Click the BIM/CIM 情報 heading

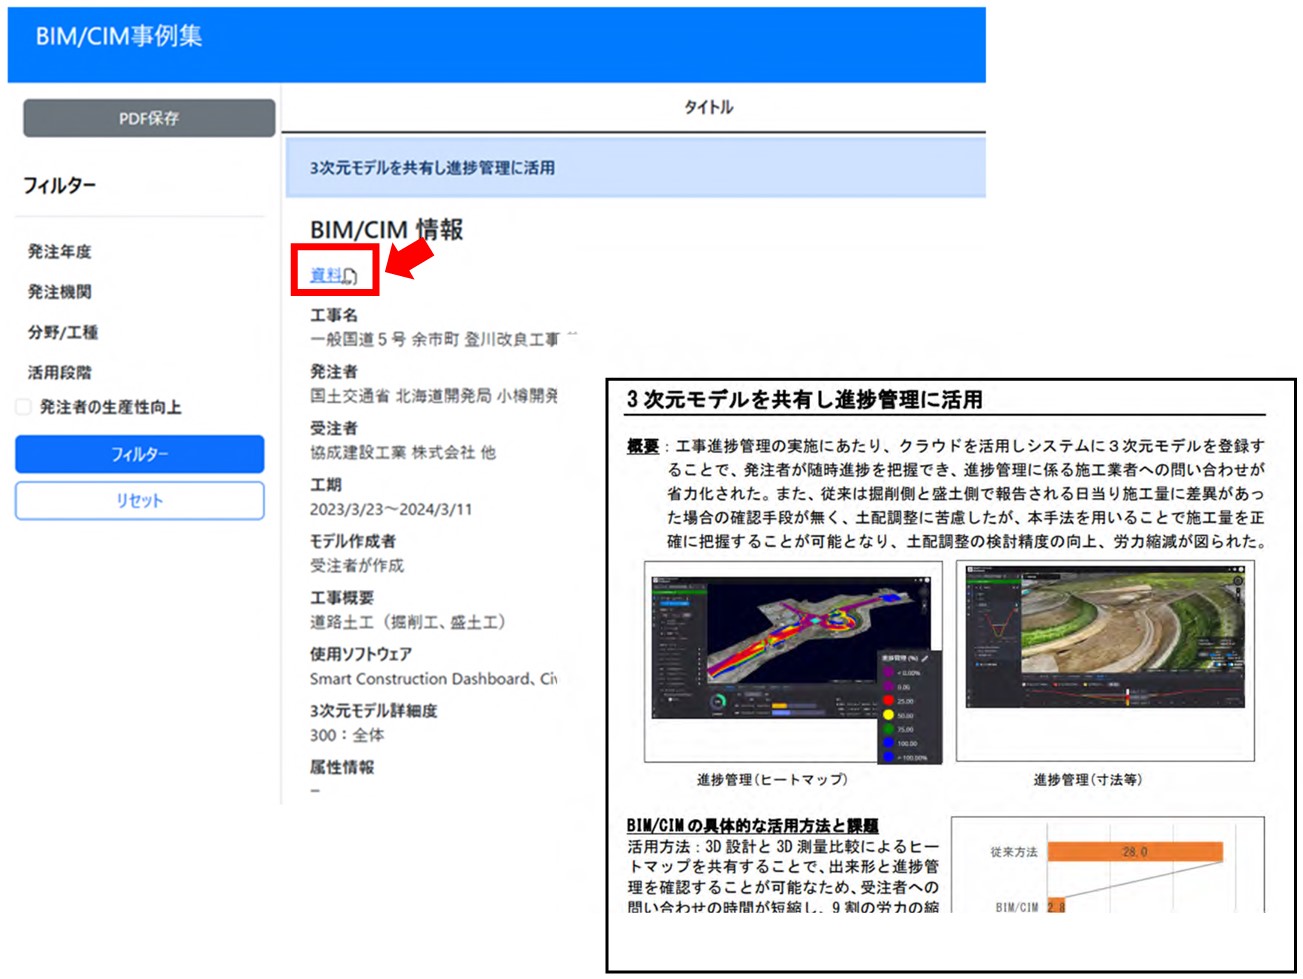click(386, 229)
